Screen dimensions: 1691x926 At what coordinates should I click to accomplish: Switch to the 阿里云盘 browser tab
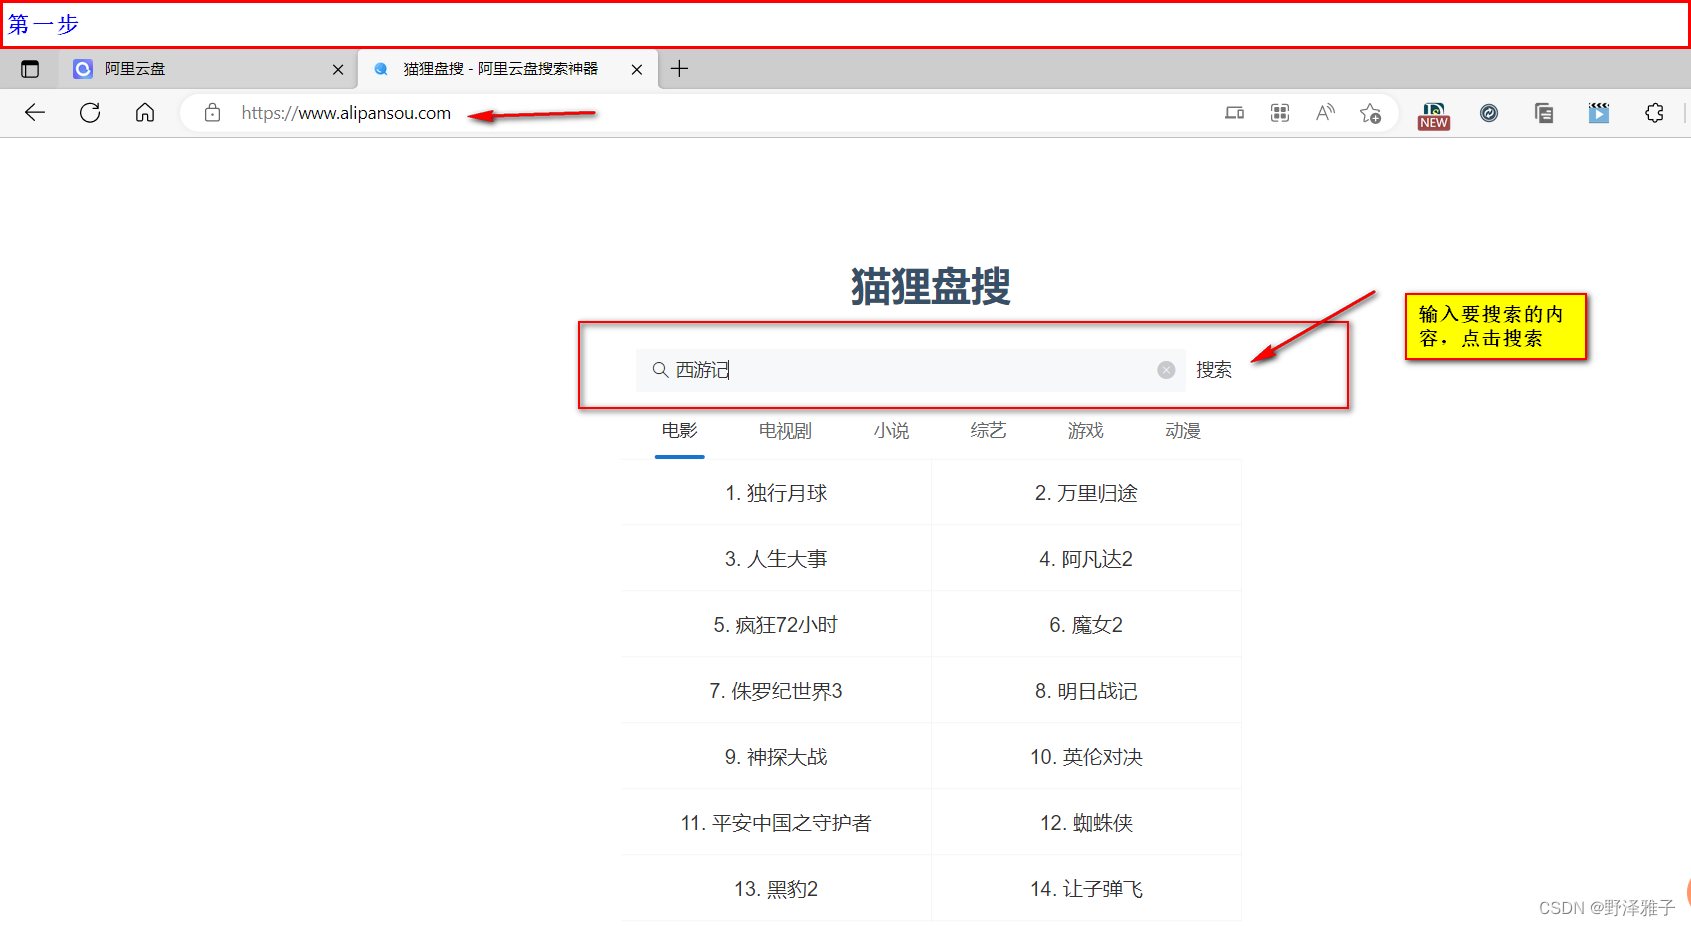[207, 69]
